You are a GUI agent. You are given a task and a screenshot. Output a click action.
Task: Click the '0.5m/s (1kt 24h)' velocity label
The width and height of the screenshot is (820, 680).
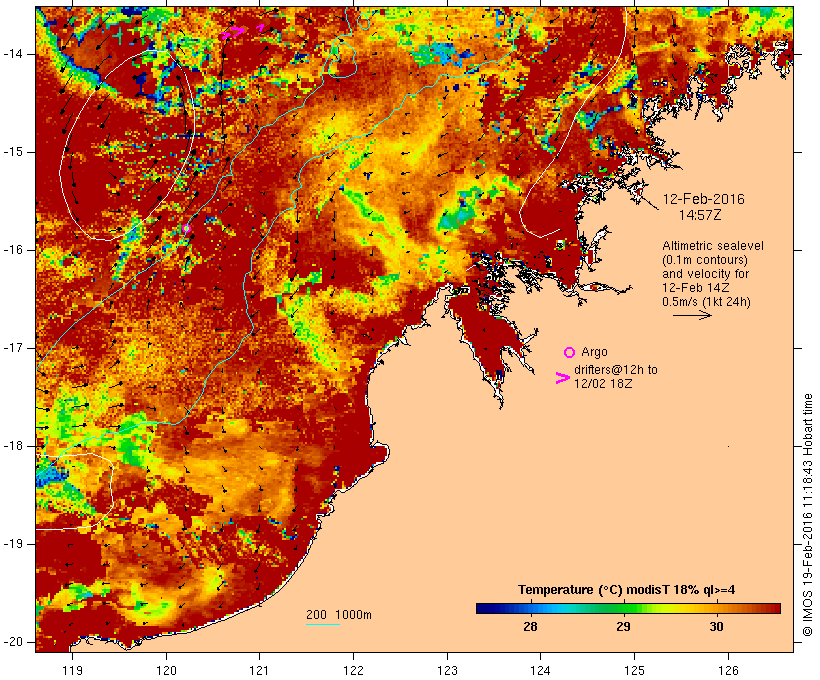[706, 302]
